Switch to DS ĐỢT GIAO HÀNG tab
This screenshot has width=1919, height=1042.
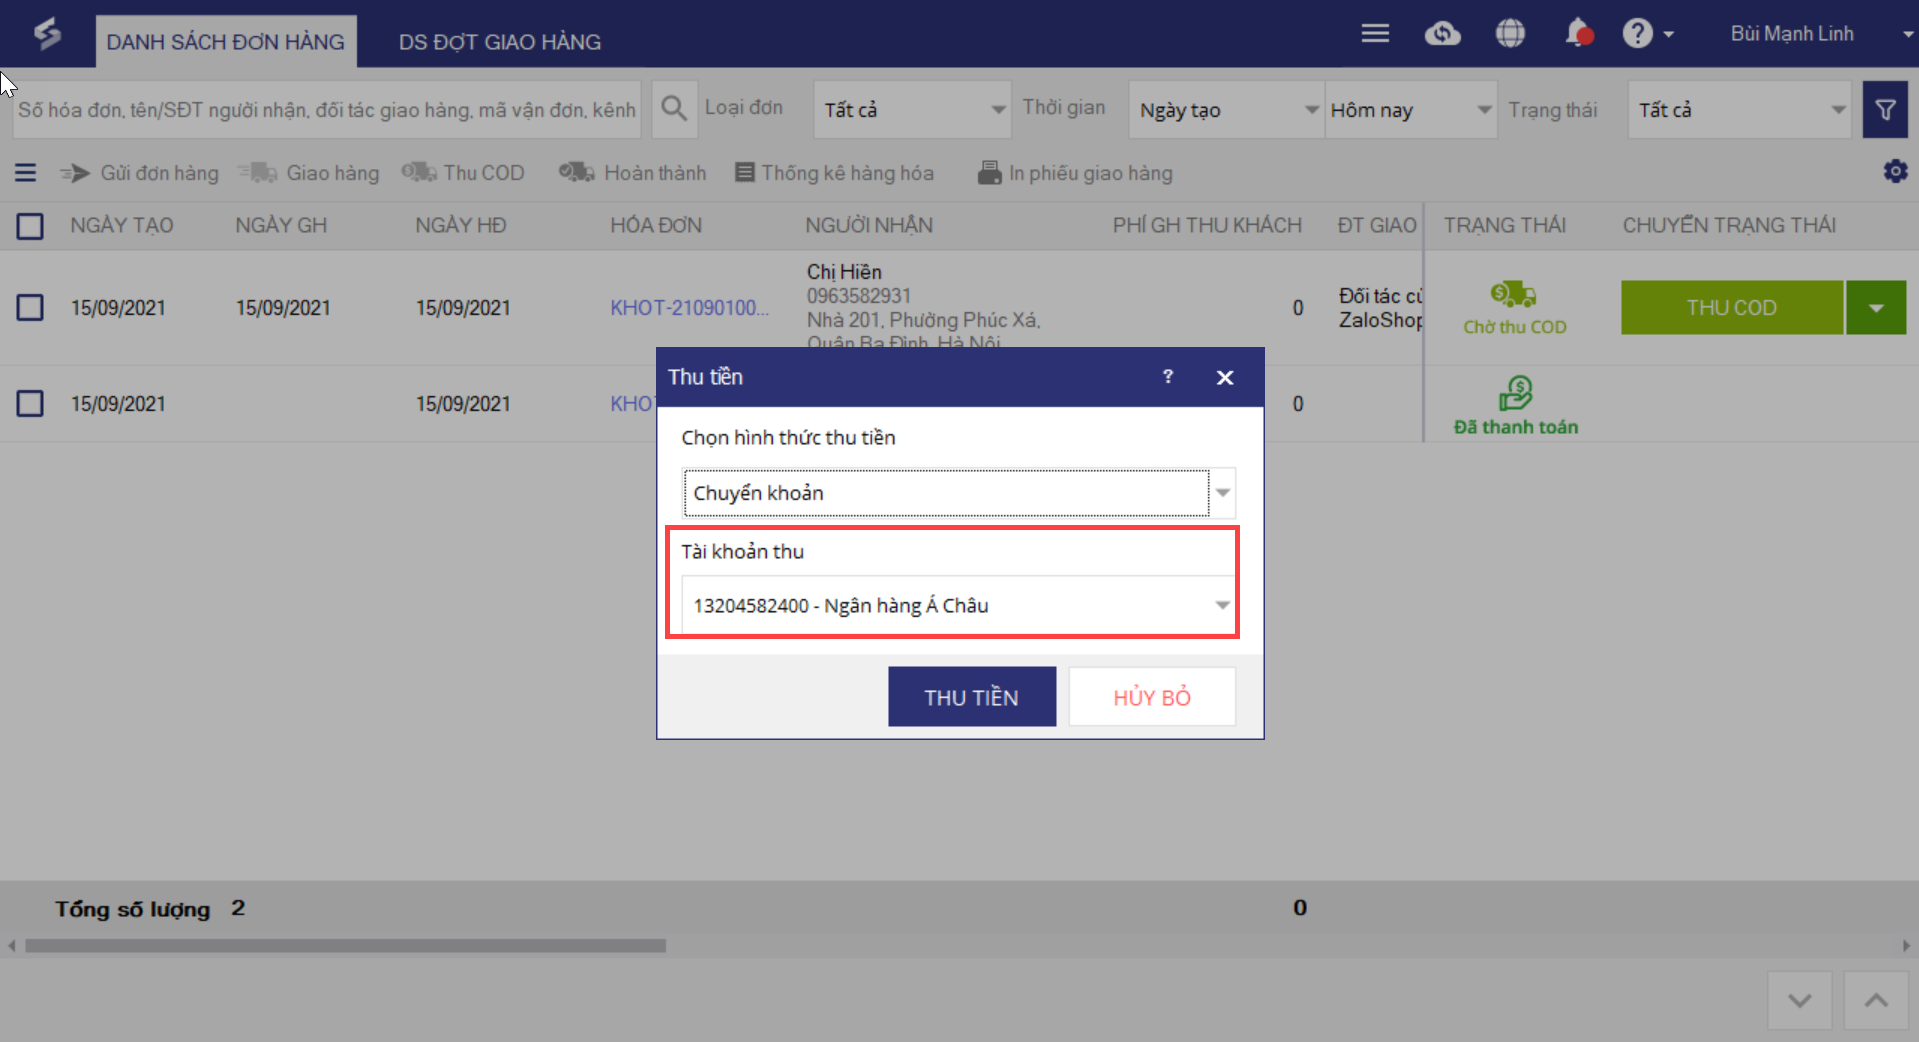click(x=500, y=42)
